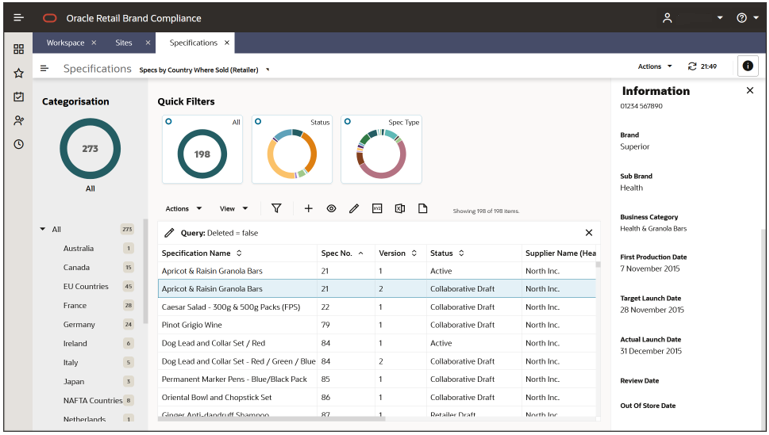Toggle the information panel icon
The height and width of the screenshot is (435, 769).
pyautogui.click(x=747, y=66)
